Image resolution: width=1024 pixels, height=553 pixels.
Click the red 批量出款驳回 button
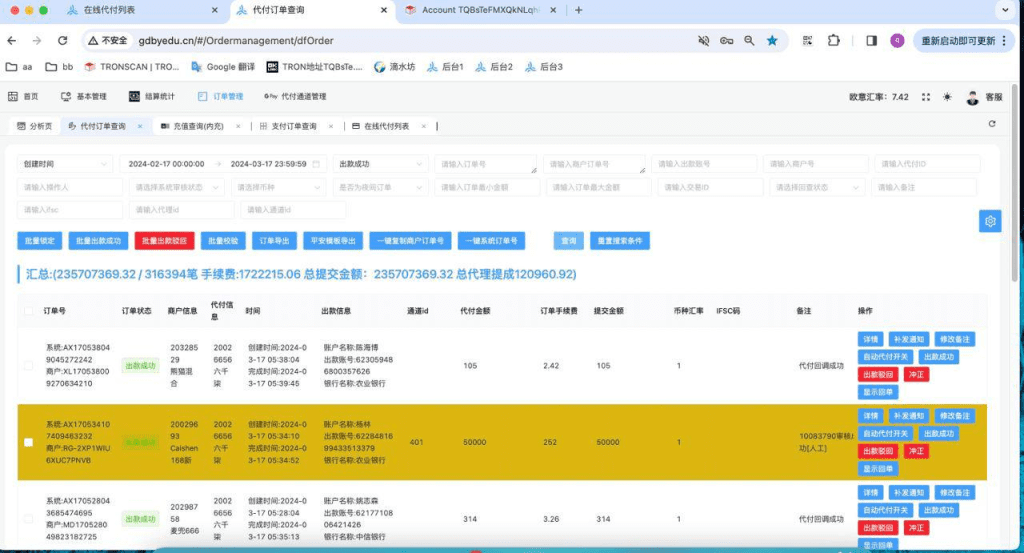click(165, 241)
